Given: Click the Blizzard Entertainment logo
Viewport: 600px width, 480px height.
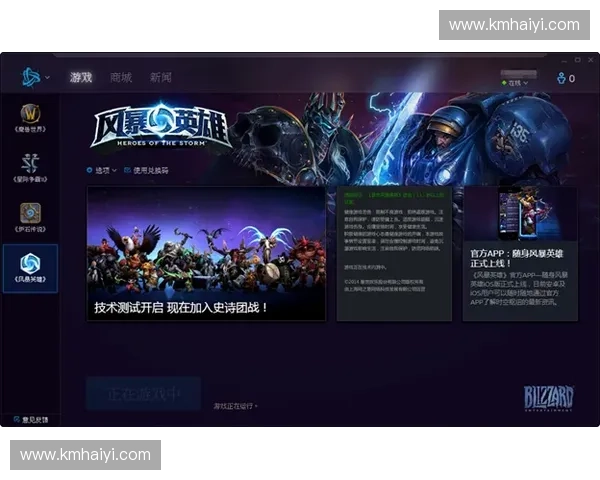Looking at the screenshot, I should pos(548,397).
